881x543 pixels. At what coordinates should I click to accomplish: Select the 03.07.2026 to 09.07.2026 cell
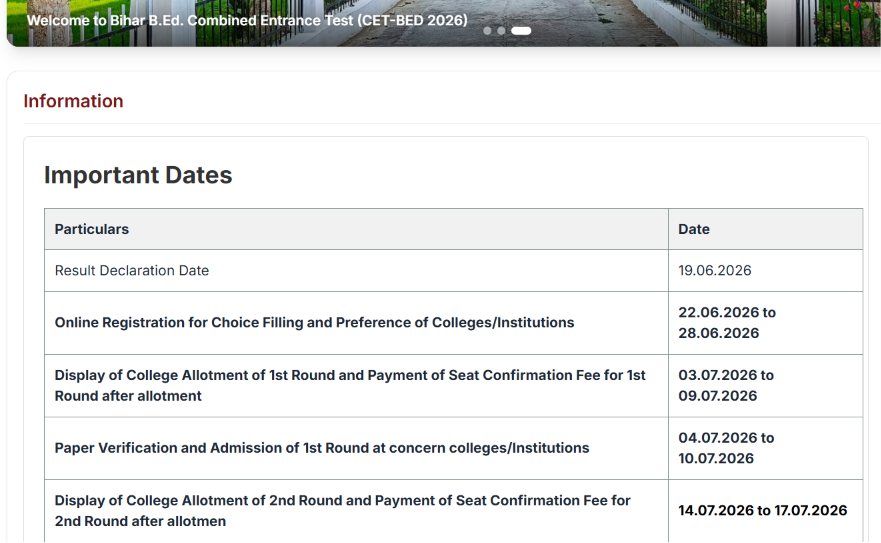coord(726,386)
